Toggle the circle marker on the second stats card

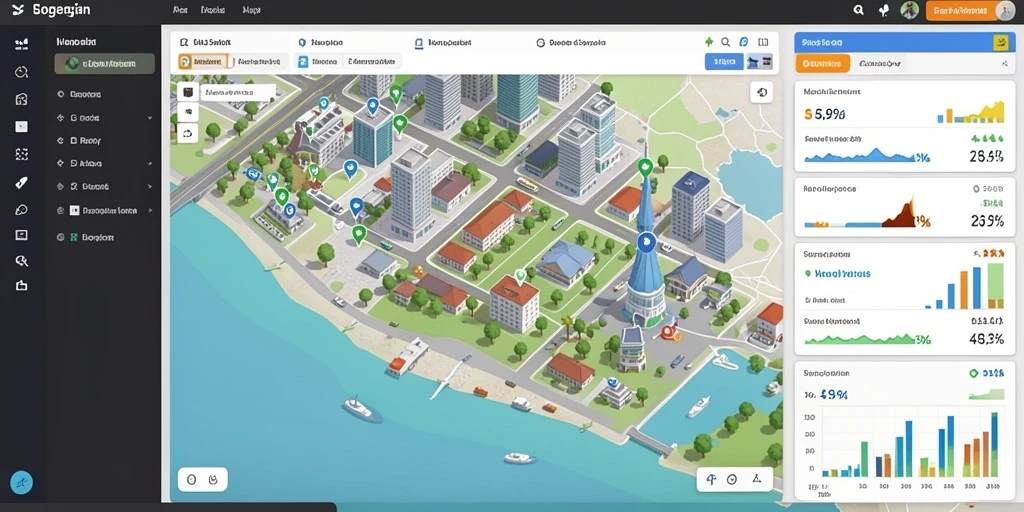tap(976, 189)
